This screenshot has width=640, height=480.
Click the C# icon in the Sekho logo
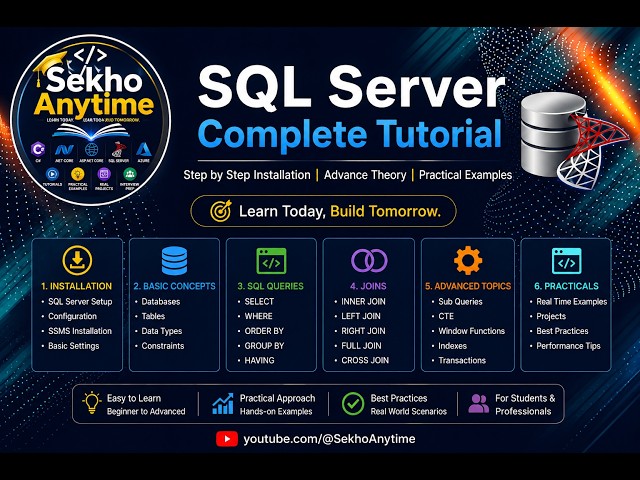point(38,149)
